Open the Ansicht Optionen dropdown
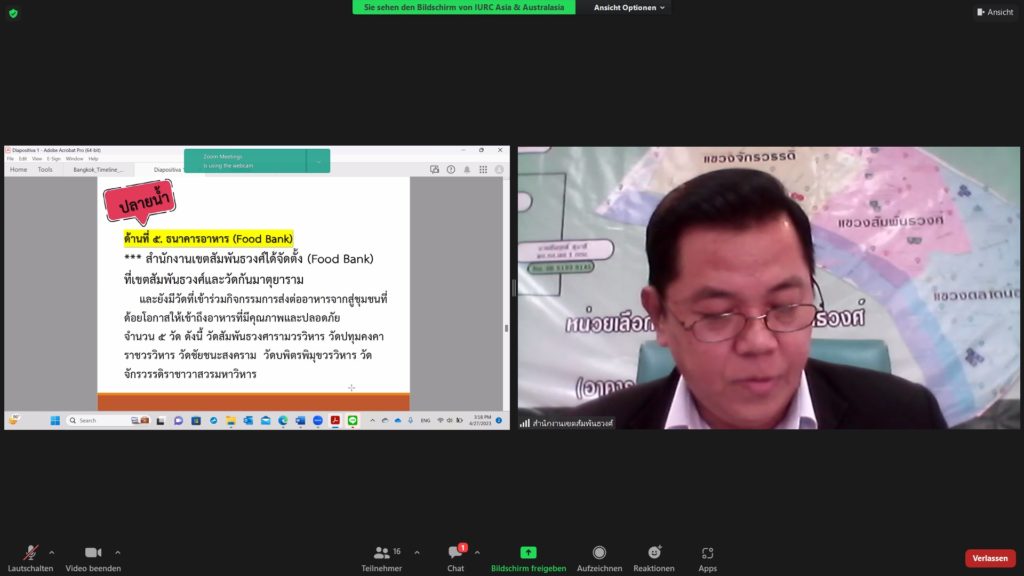 pyautogui.click(x=630, y=7)
